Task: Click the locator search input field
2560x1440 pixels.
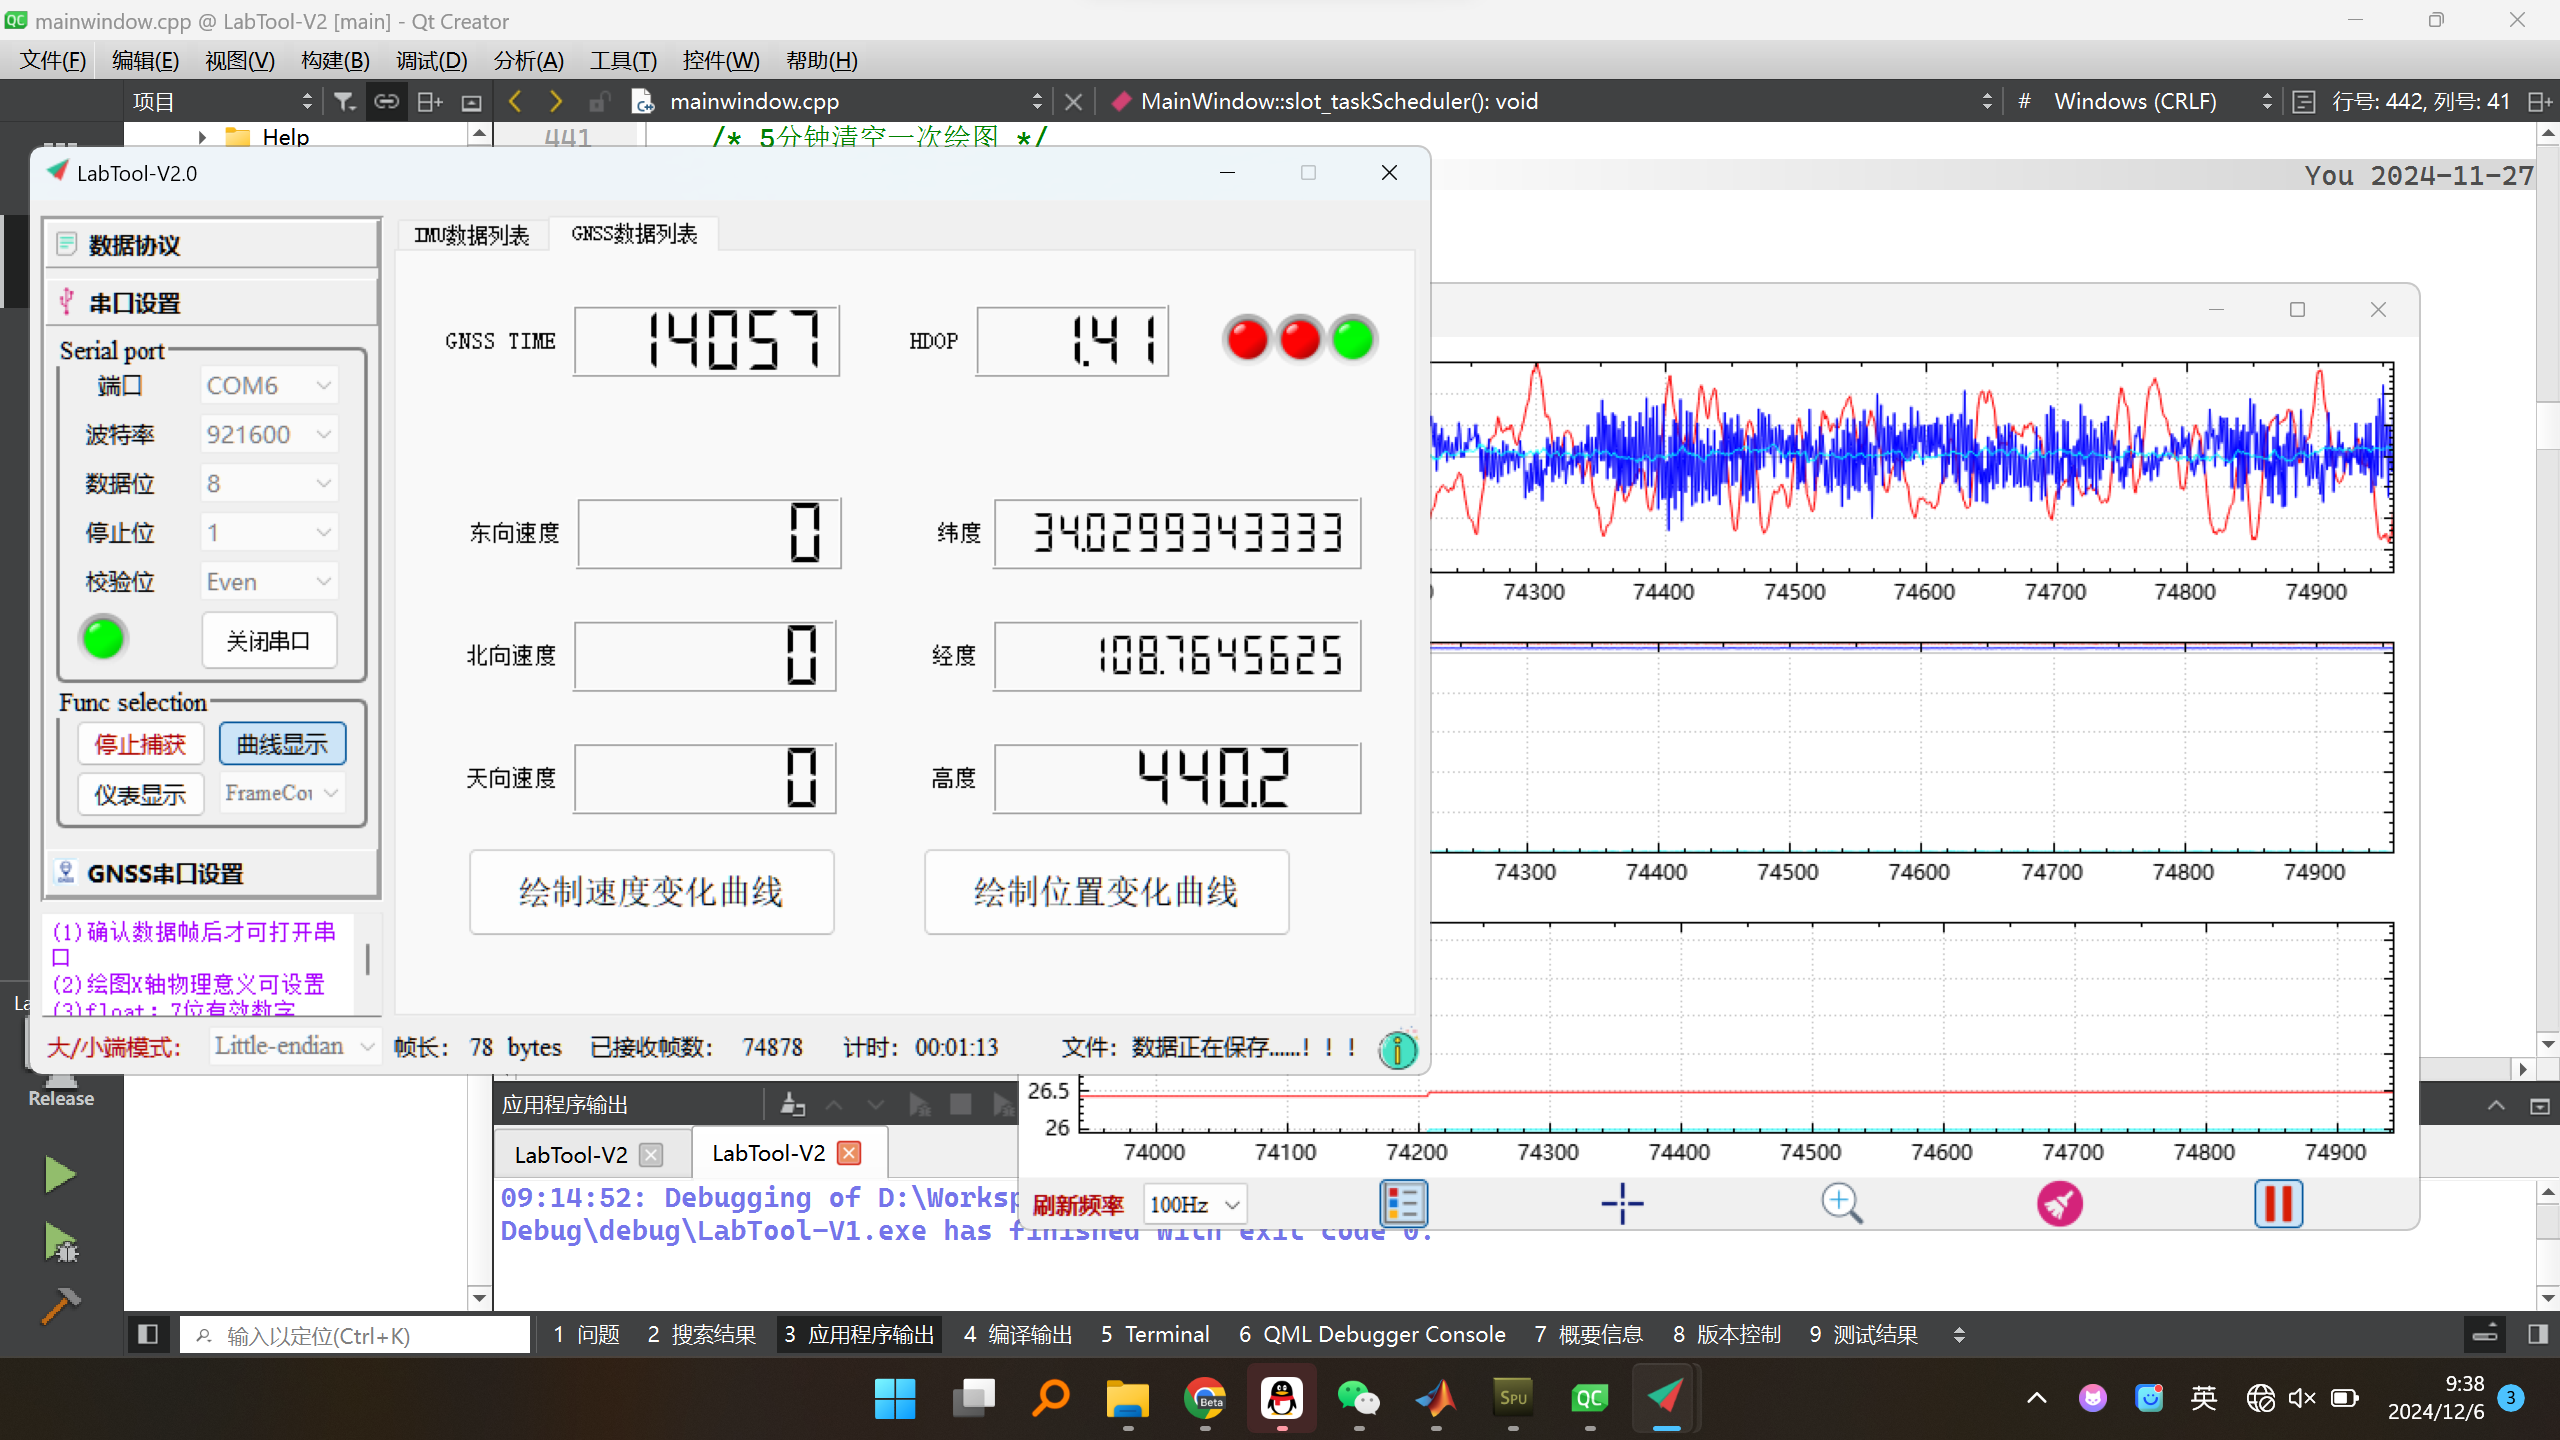Action: pos(355,1335)
